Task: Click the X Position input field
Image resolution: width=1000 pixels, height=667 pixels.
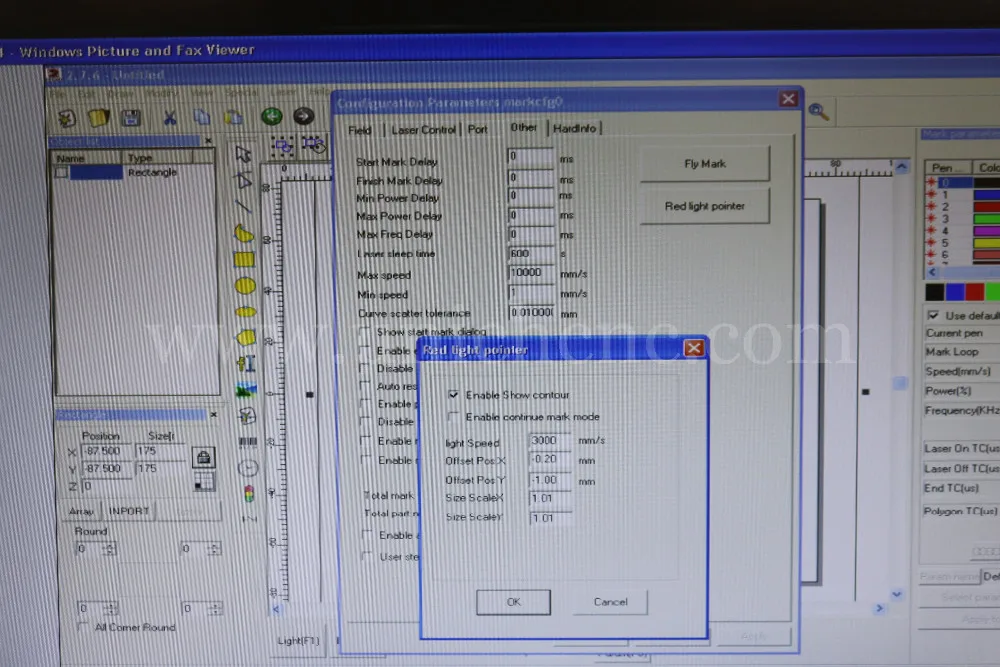Action: tap(107, 451)
